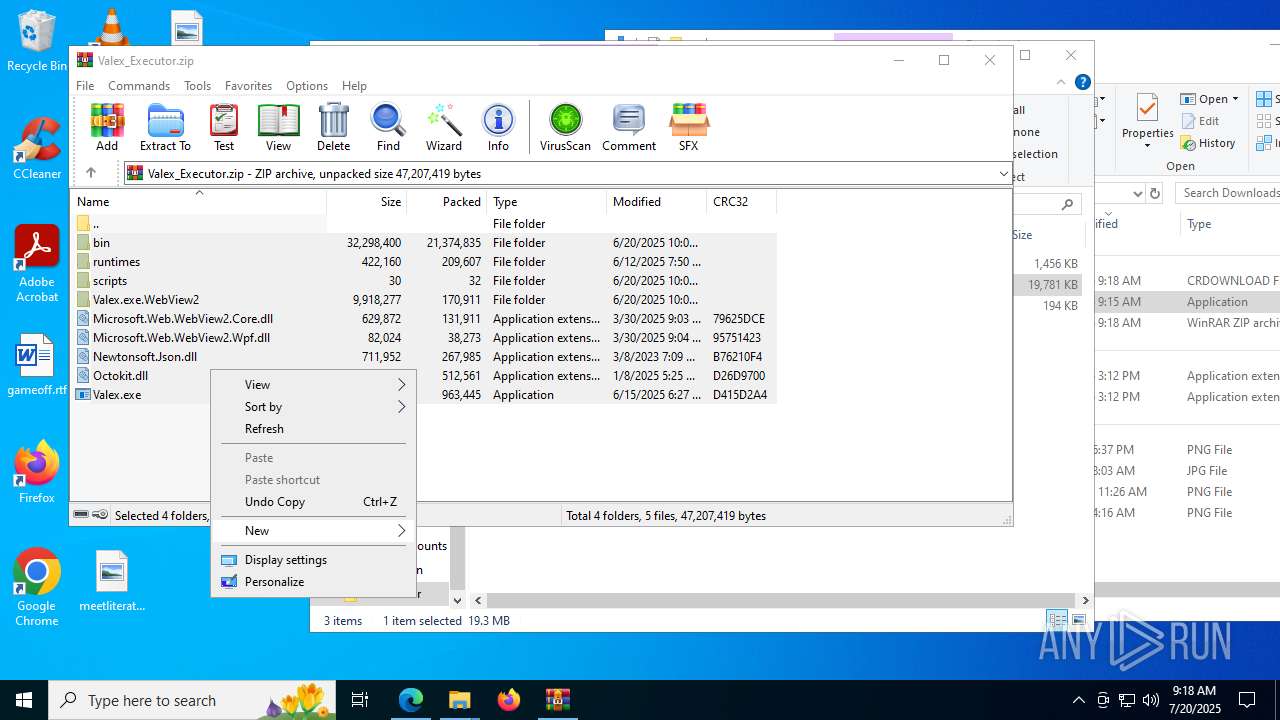
Task: Start VirusScan on the archive
Action: (566, 127)
